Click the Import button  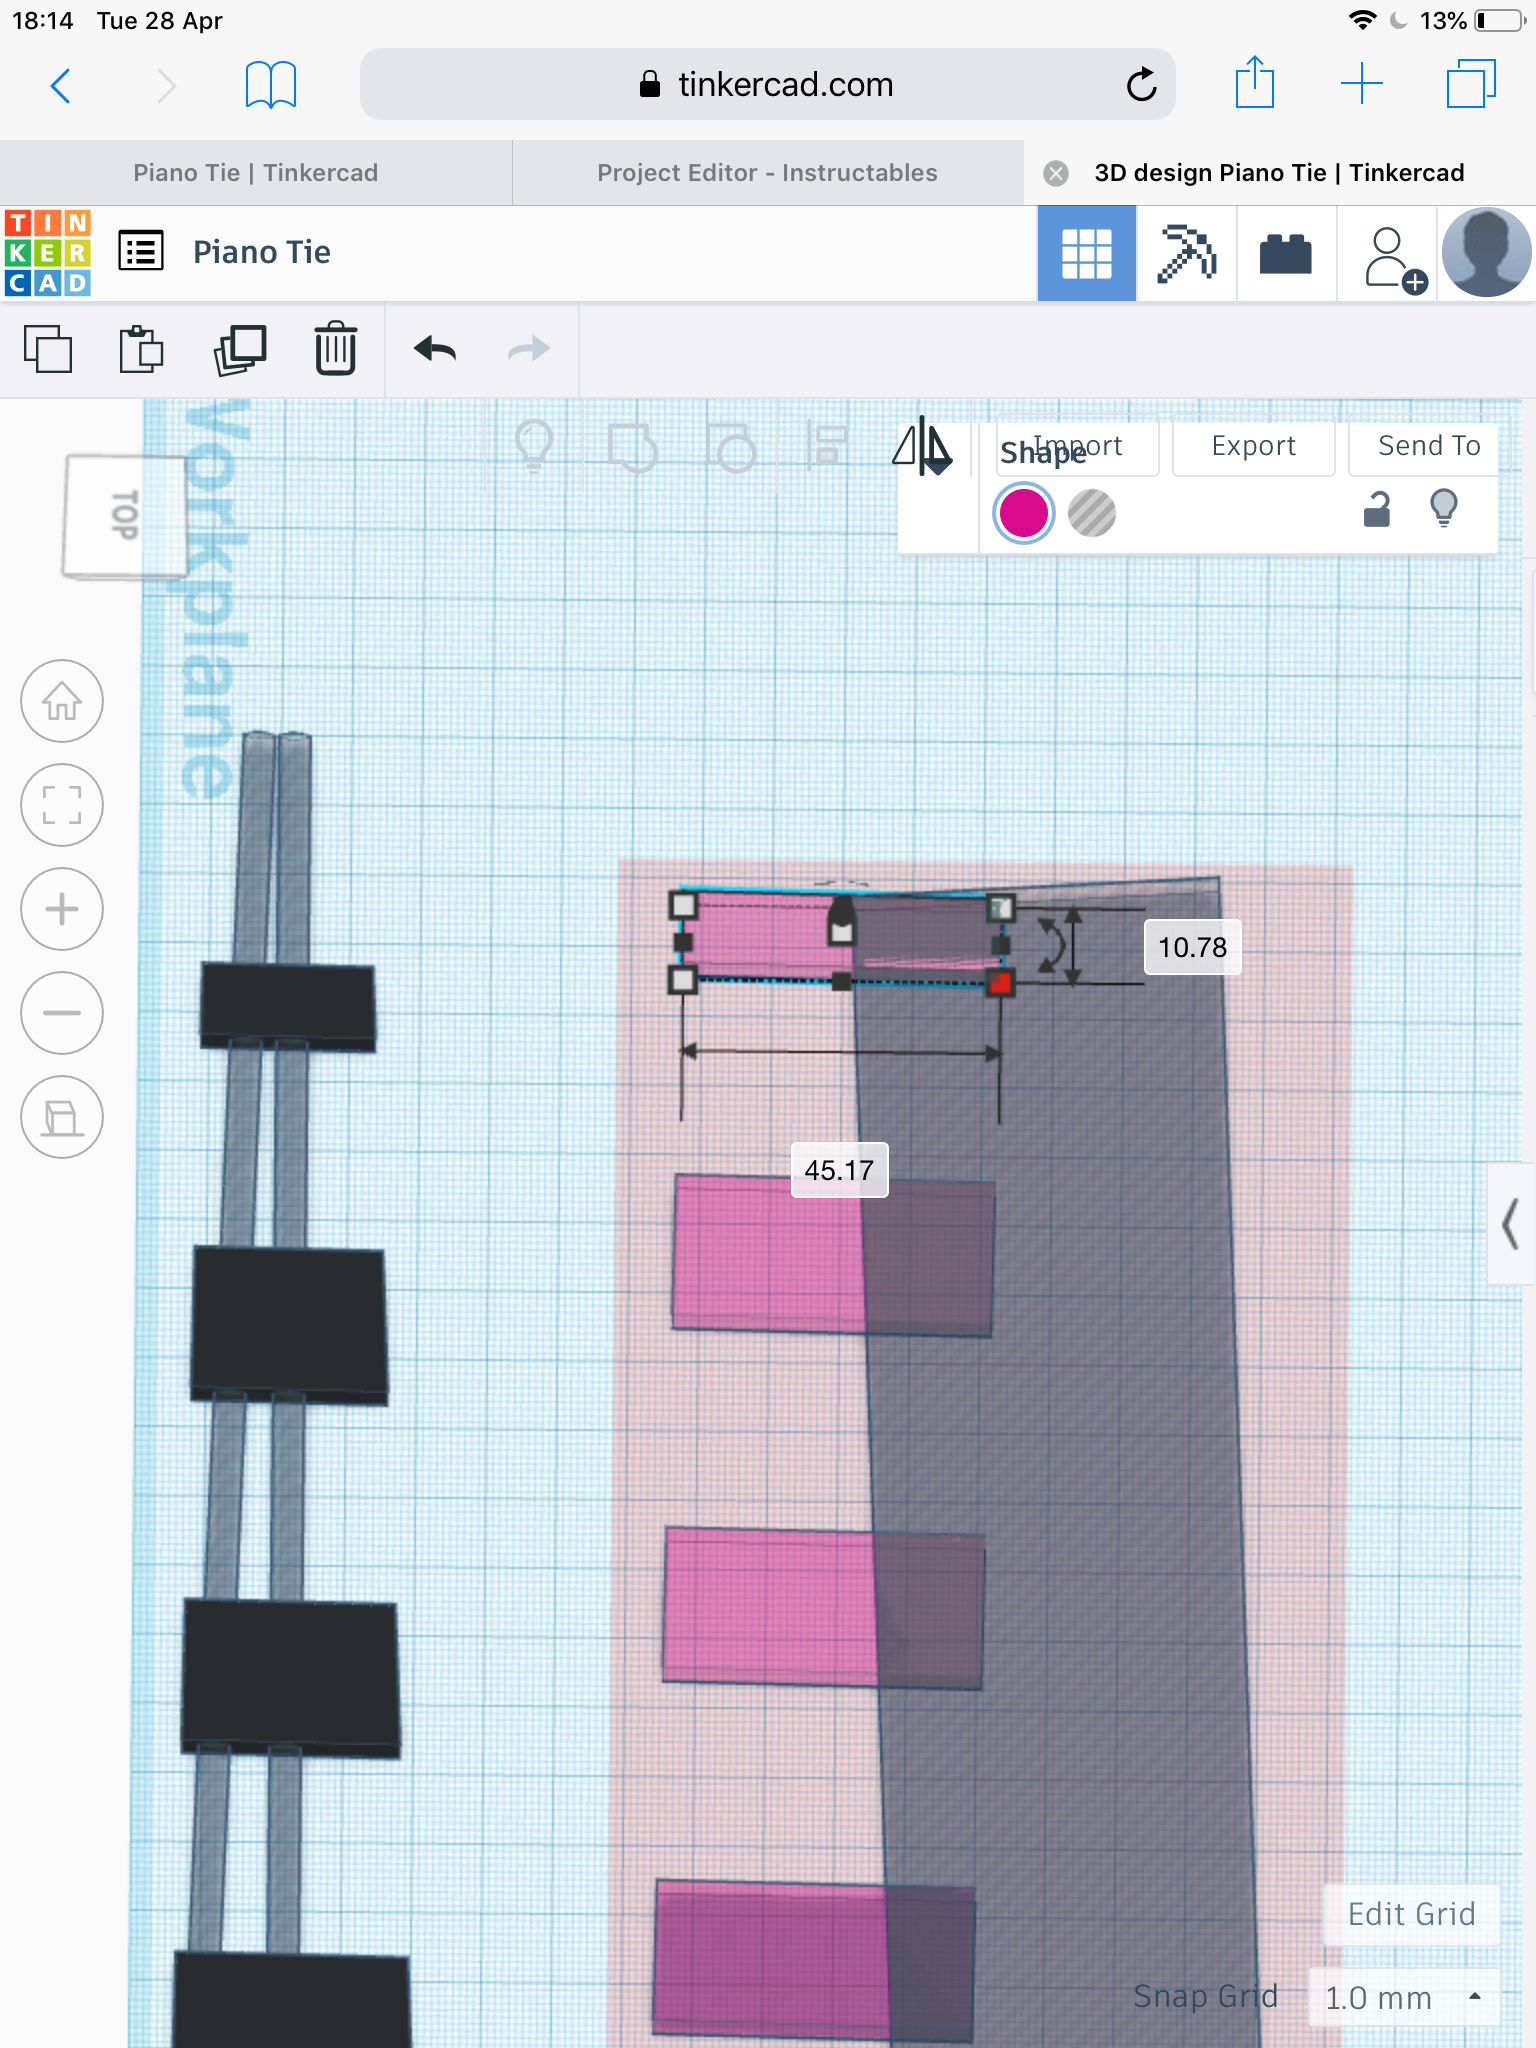(1077, 447)
